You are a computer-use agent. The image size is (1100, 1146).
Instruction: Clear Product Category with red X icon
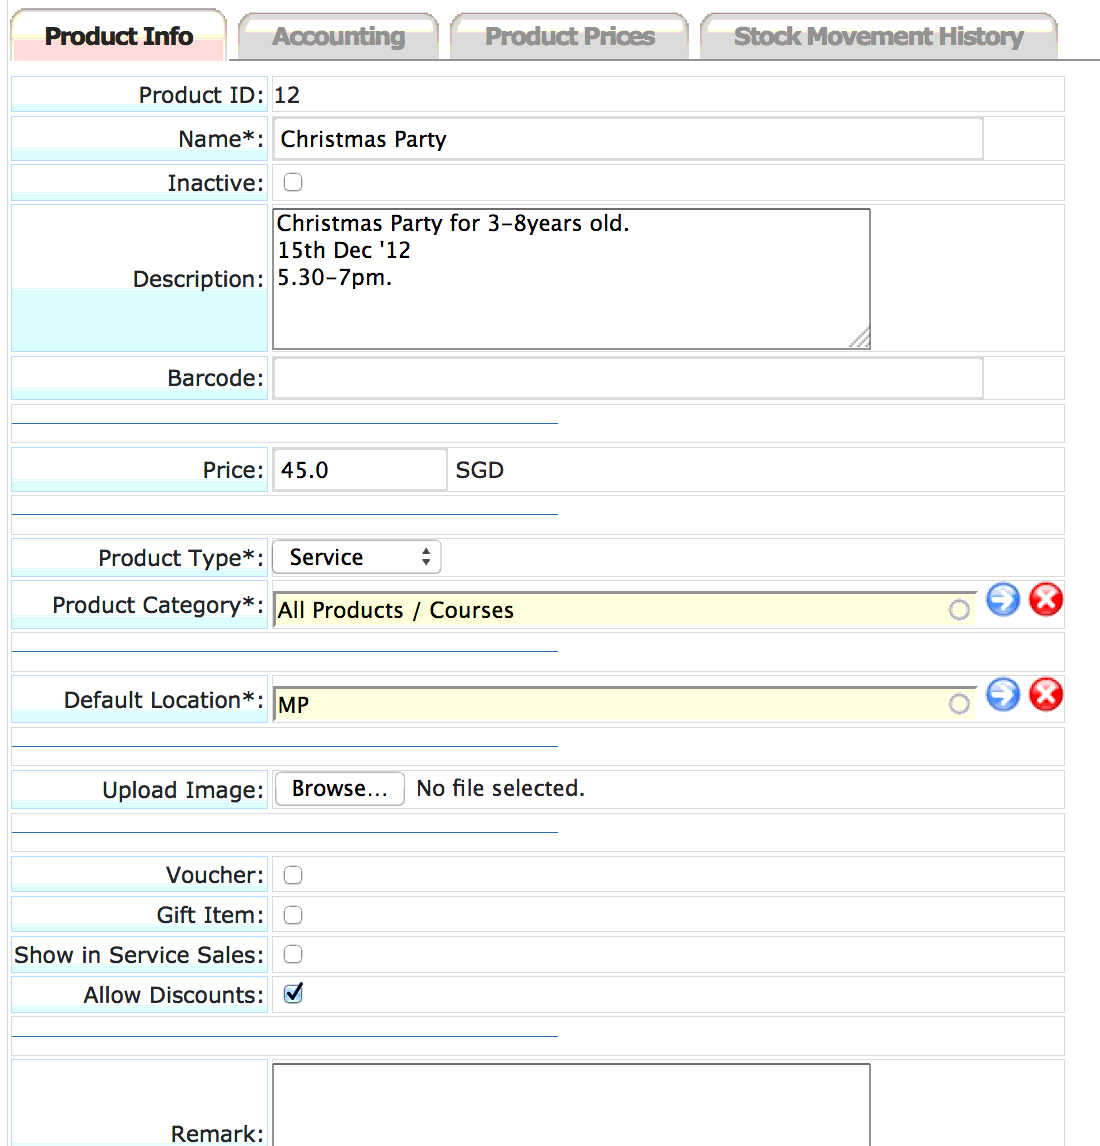point(1046,600)
